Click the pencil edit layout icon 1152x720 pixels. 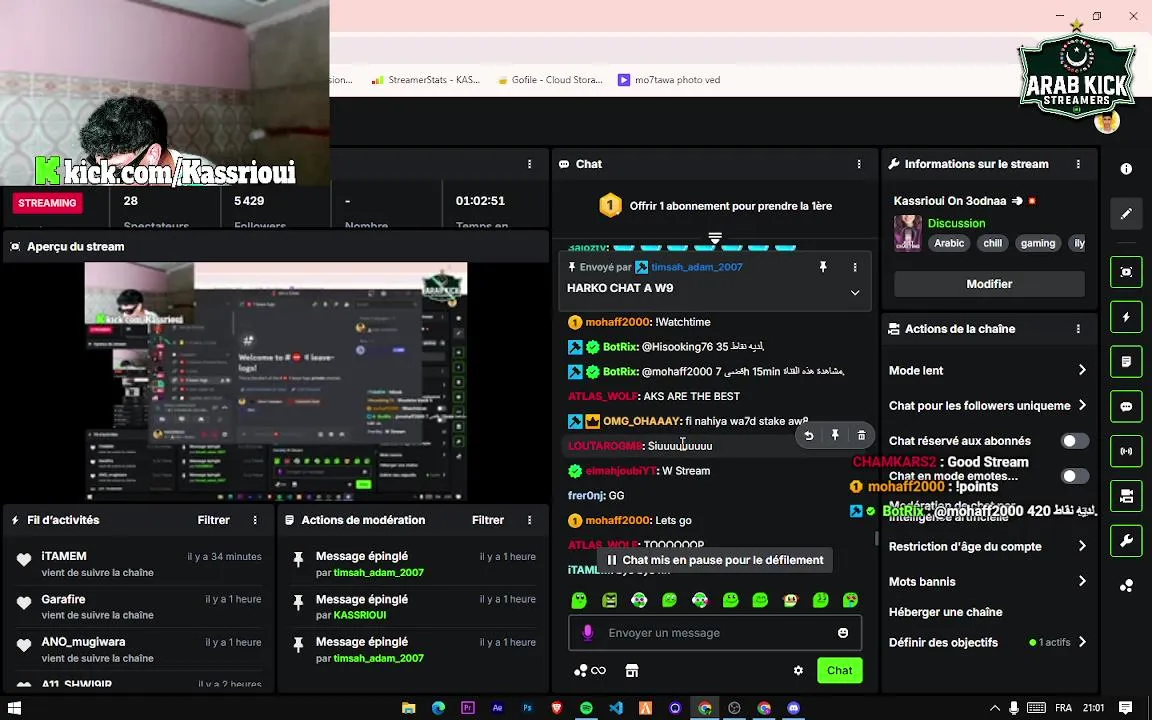1126,214
